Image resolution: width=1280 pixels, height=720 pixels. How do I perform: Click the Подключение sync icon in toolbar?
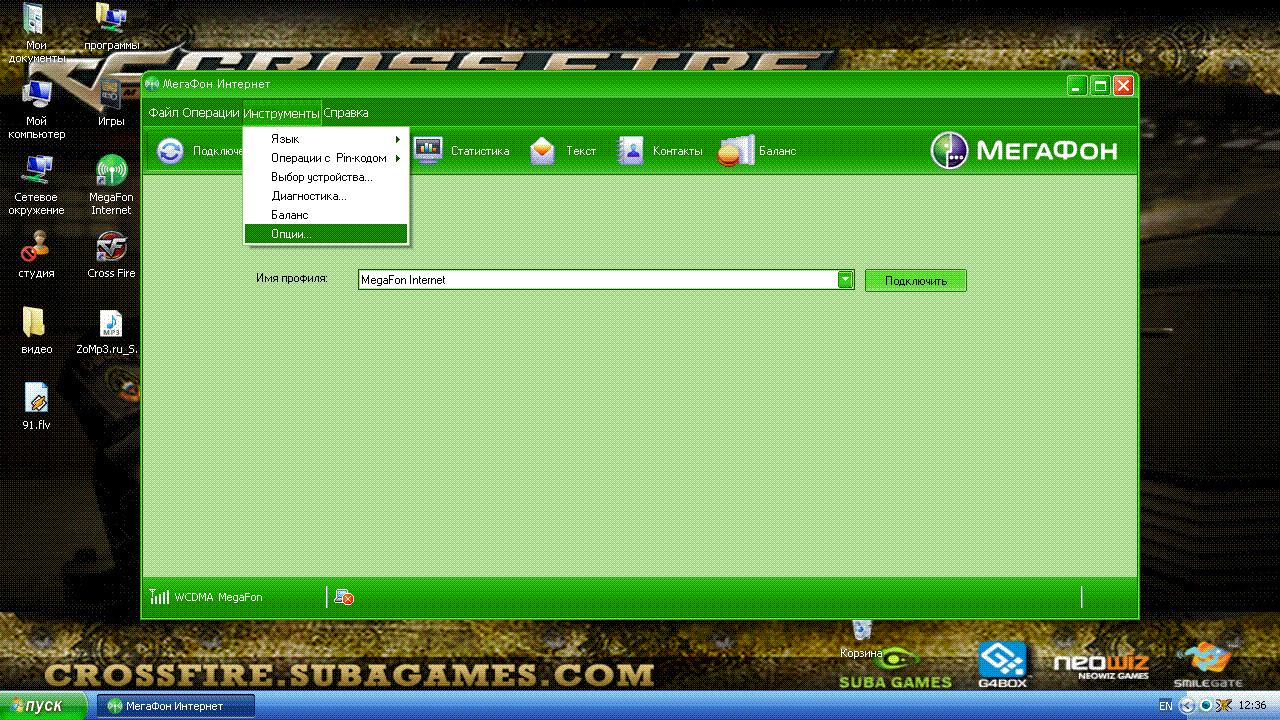(171, 151)
